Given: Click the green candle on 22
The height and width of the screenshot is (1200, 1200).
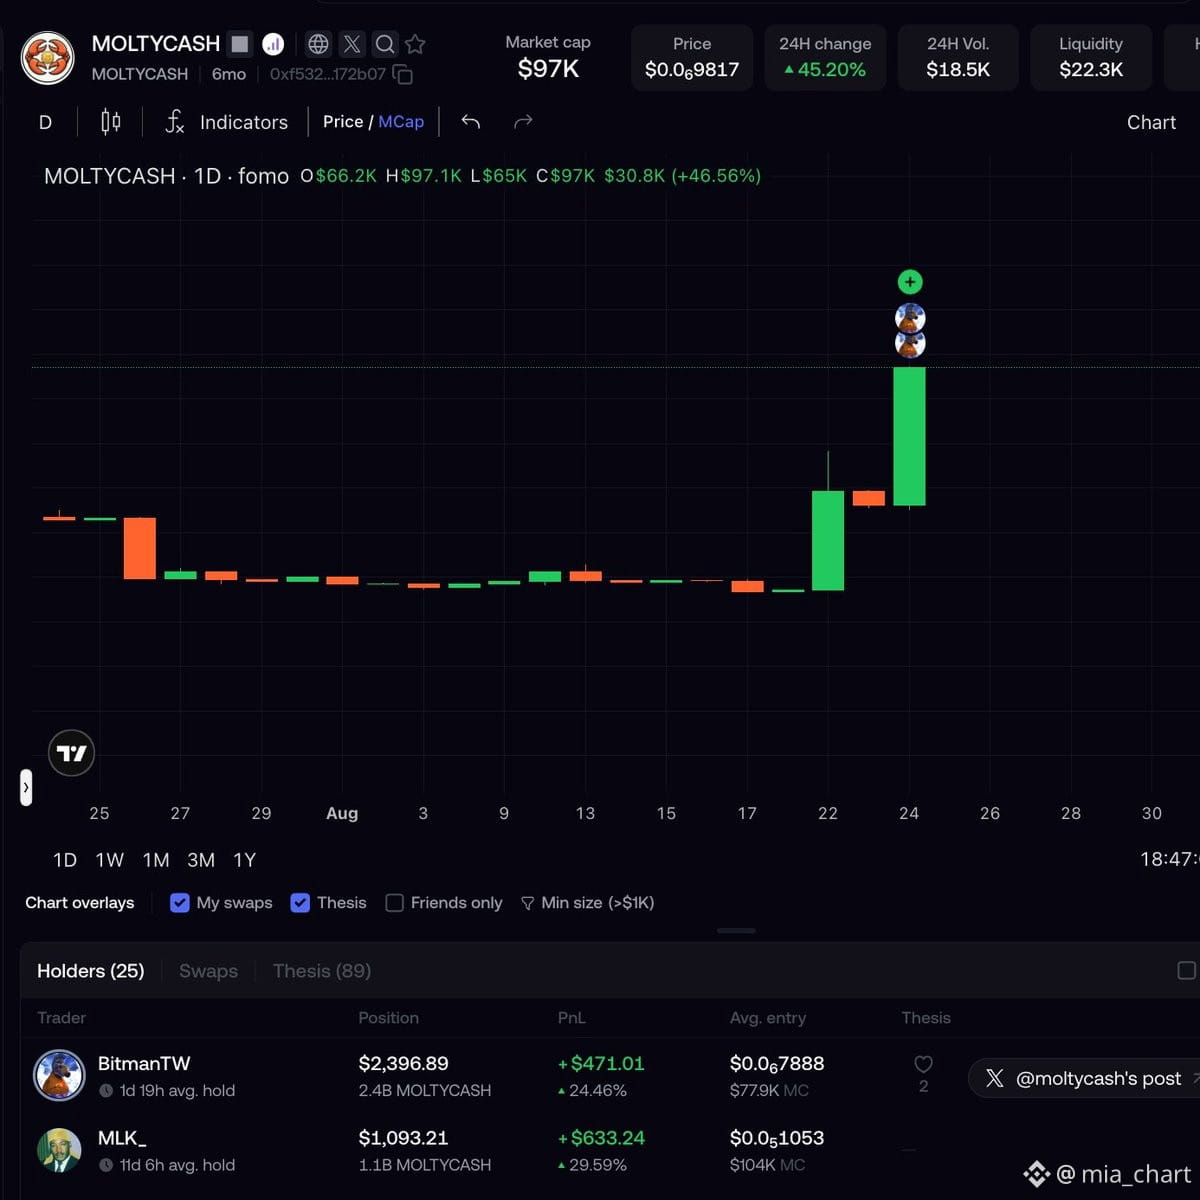Looking at the screenshot, I should 828,540.
